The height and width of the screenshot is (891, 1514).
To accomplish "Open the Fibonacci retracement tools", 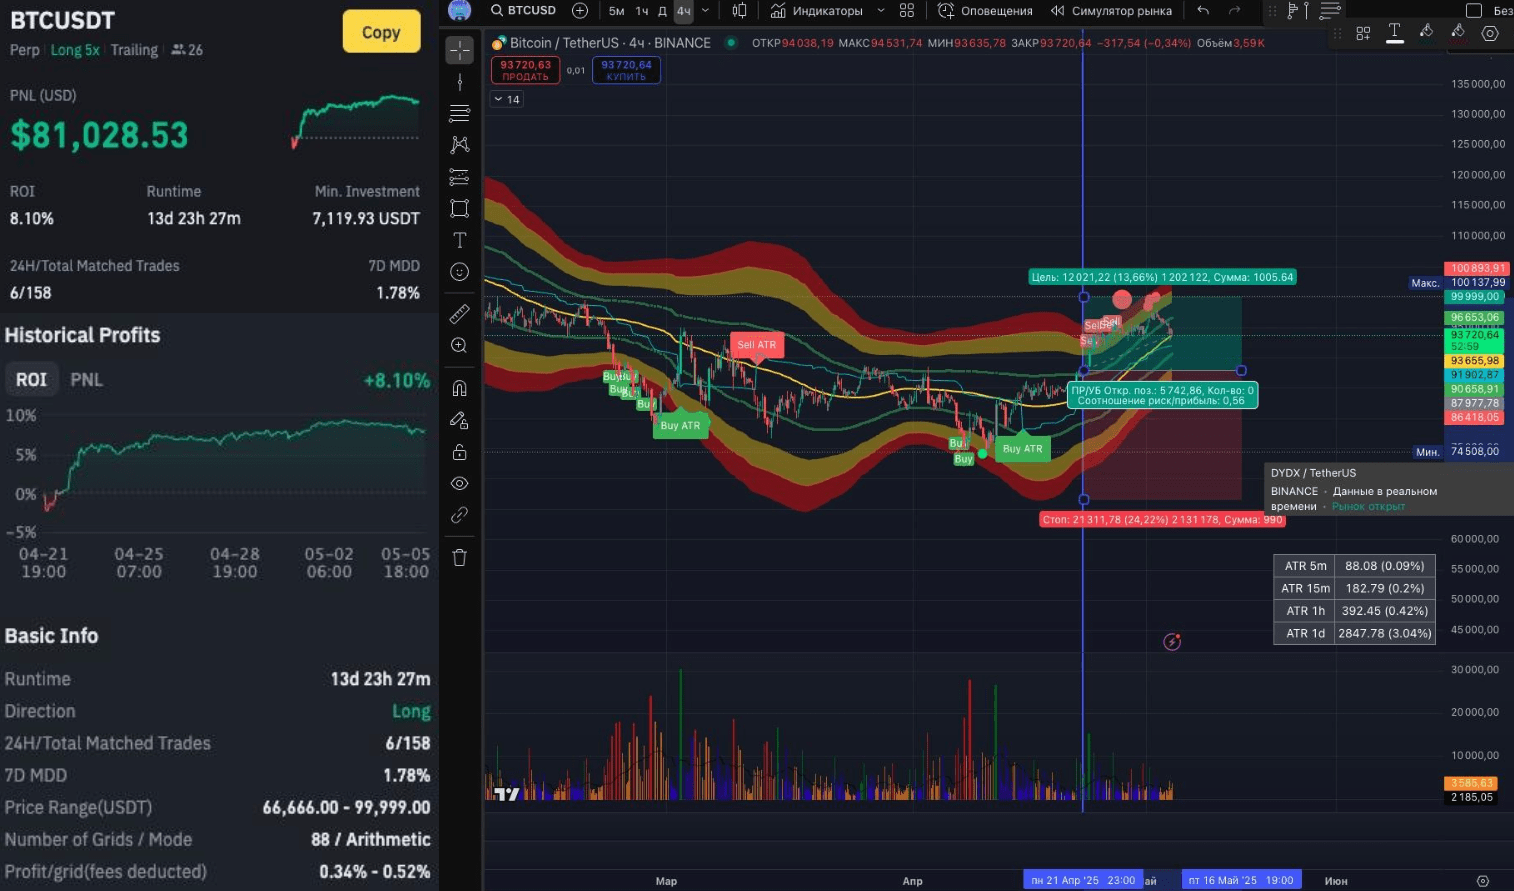I will [x=459, y=113].
